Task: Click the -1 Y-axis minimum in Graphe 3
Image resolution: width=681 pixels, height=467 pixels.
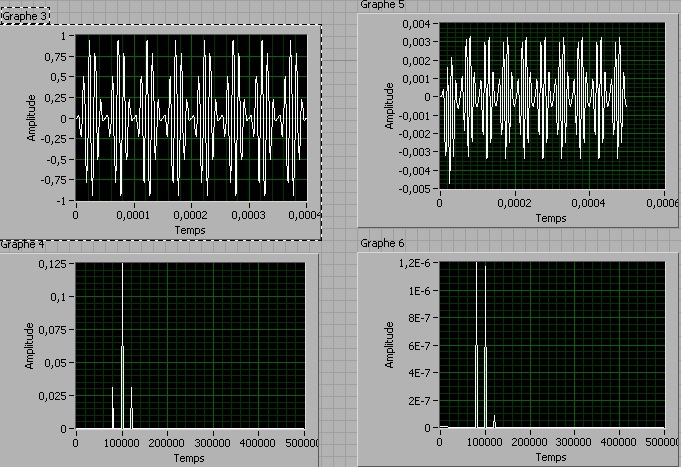Action: (x=61, y=201)
